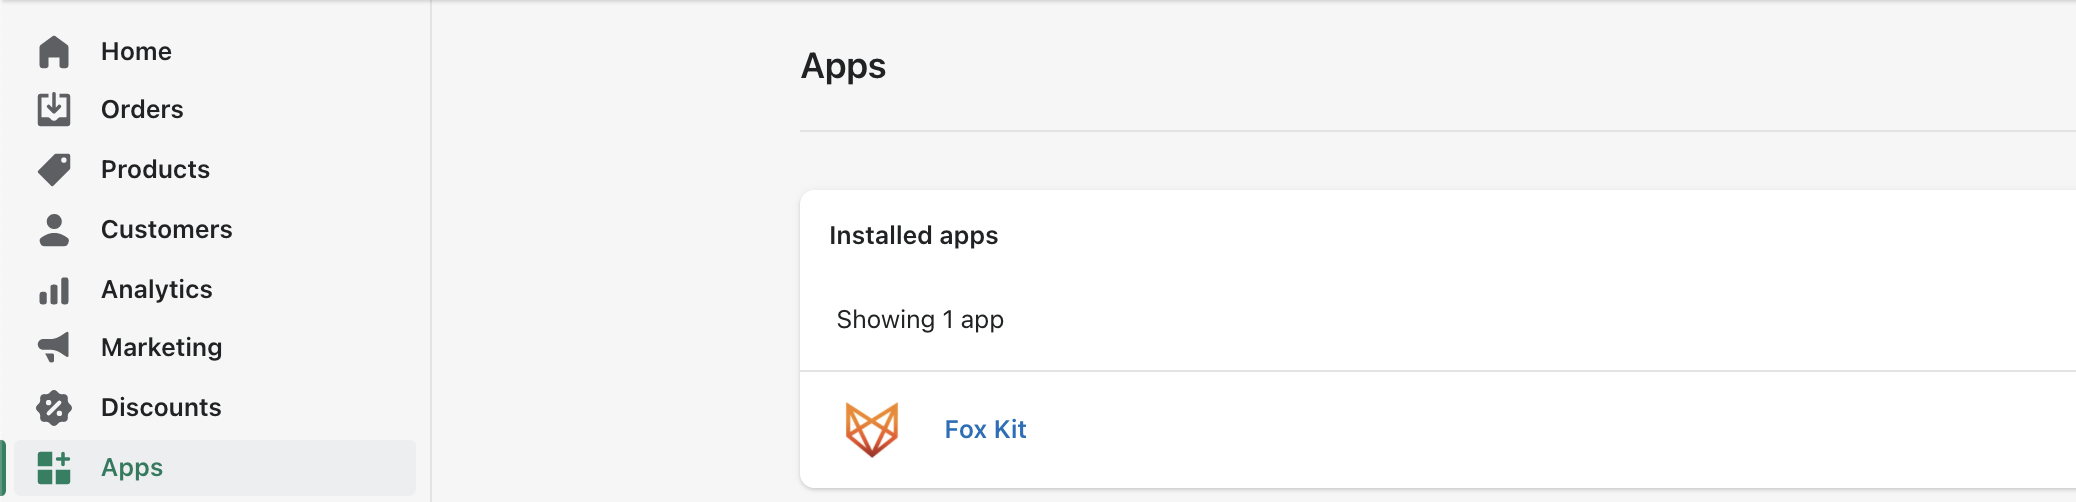Open the Analytics section label
The image size is (2076, 502).
coord(156,289)
